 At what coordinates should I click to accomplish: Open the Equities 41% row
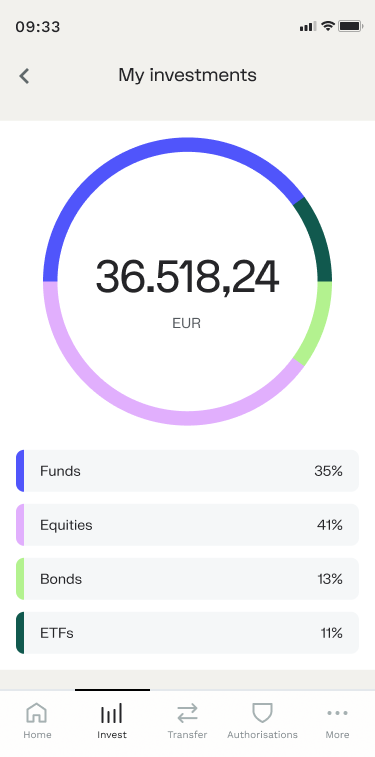pyautogui.click(x=187, y=525)
